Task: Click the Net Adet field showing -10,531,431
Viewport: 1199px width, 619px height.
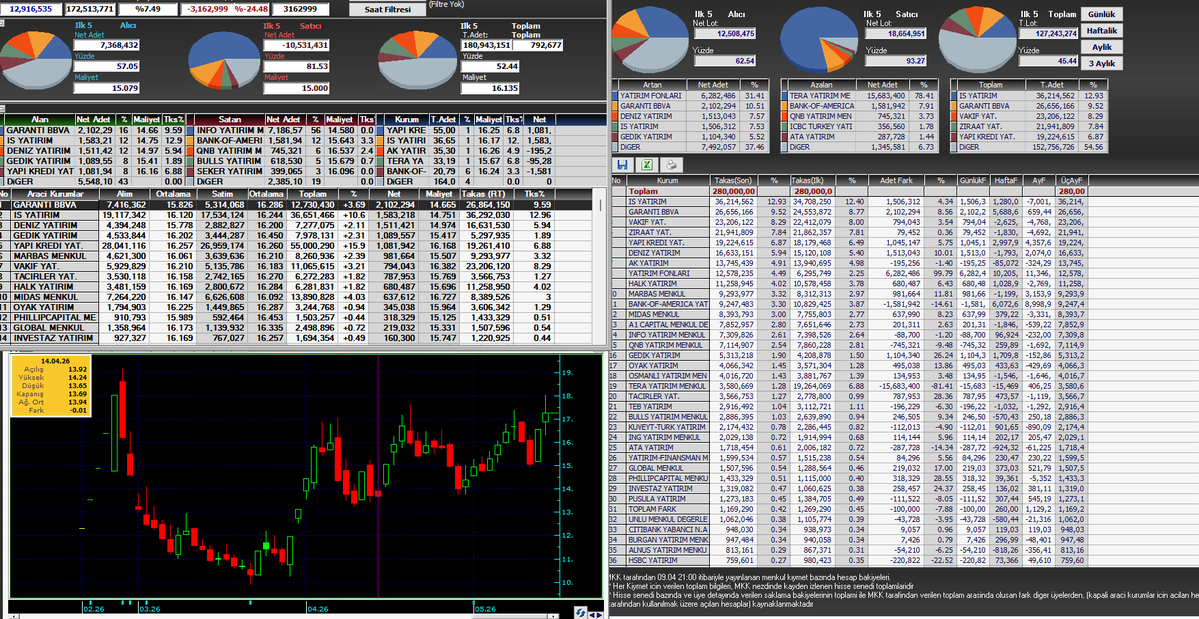Action: (297, 45)
